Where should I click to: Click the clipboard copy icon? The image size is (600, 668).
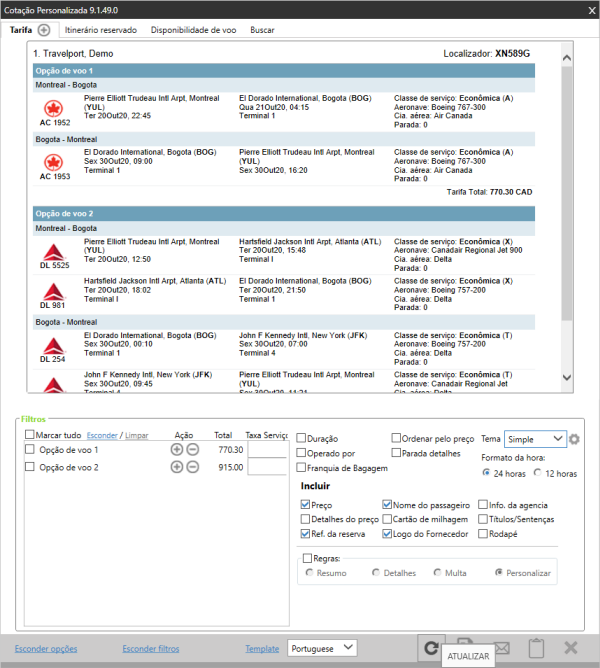(535, 648)
